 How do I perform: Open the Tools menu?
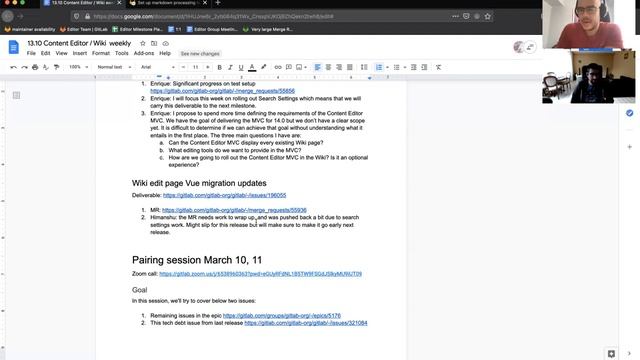coord(122,53)
